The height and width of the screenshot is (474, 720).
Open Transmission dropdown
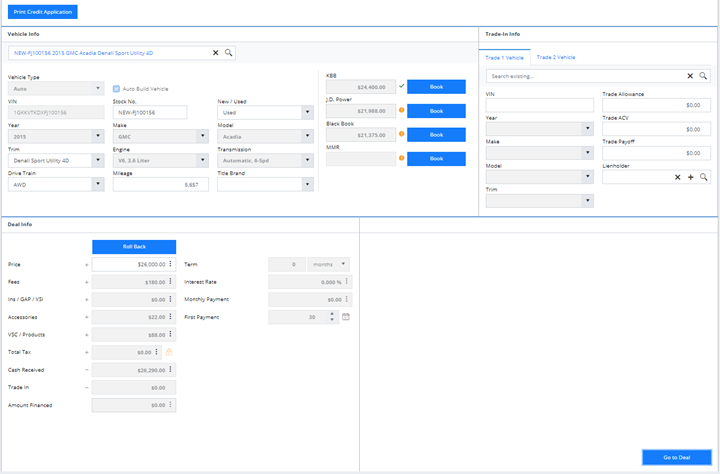pyautogui.click(x=308, y=160)
